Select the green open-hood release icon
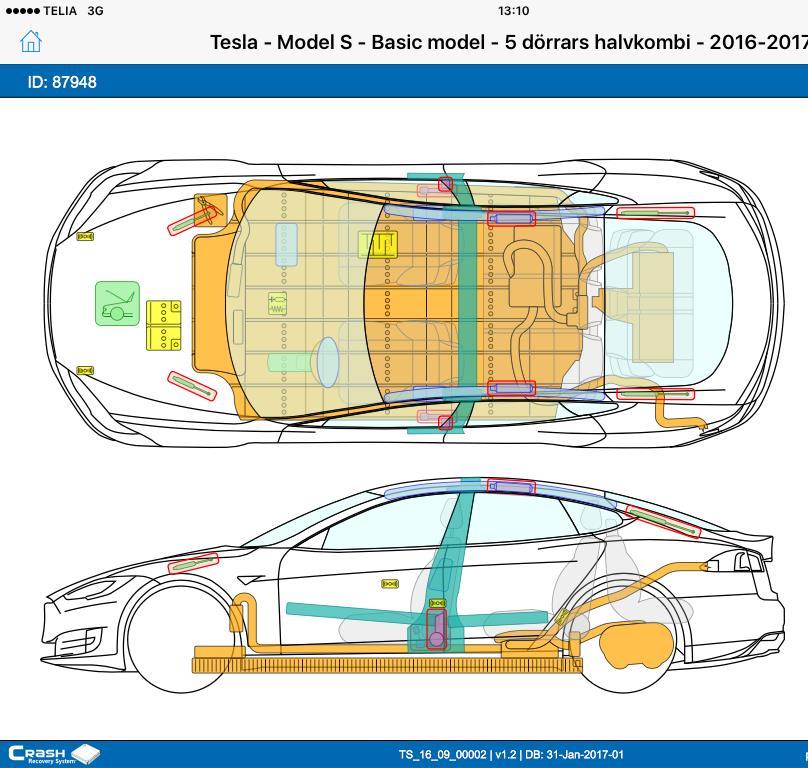808x768 pixels. (x=117, y=303)
